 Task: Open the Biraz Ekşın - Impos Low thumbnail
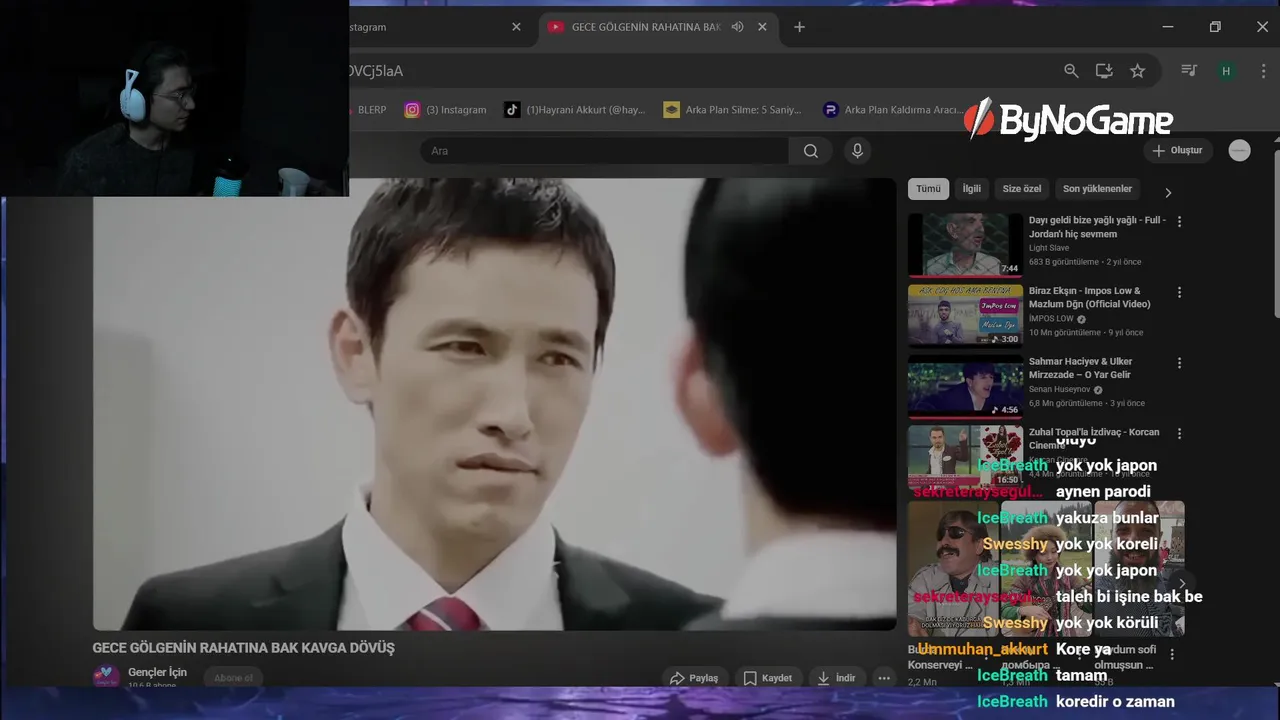pyautogui.click(x=965, y=315)
